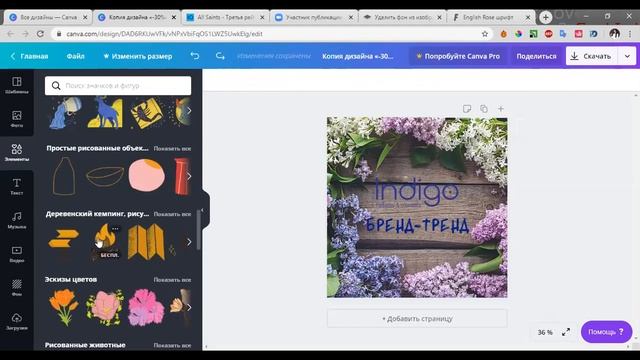This screenshot has height=360, width=640.
Task: Click the Share button
Action: click(536, 56)
